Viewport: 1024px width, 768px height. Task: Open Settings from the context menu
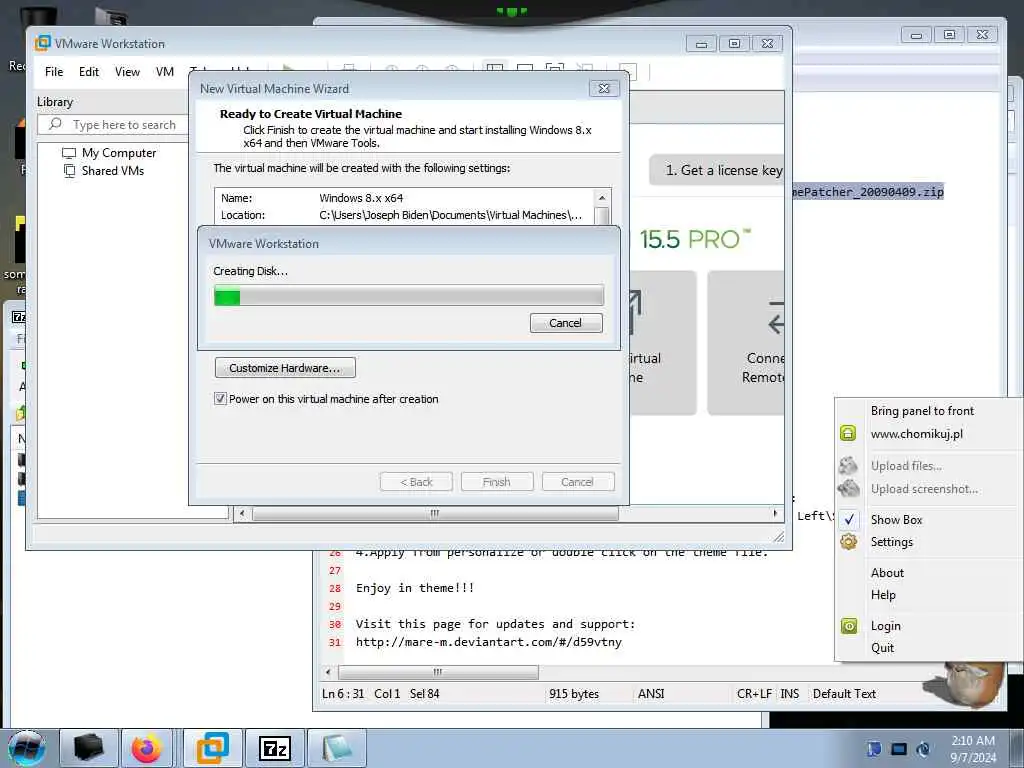coord(891,541)
